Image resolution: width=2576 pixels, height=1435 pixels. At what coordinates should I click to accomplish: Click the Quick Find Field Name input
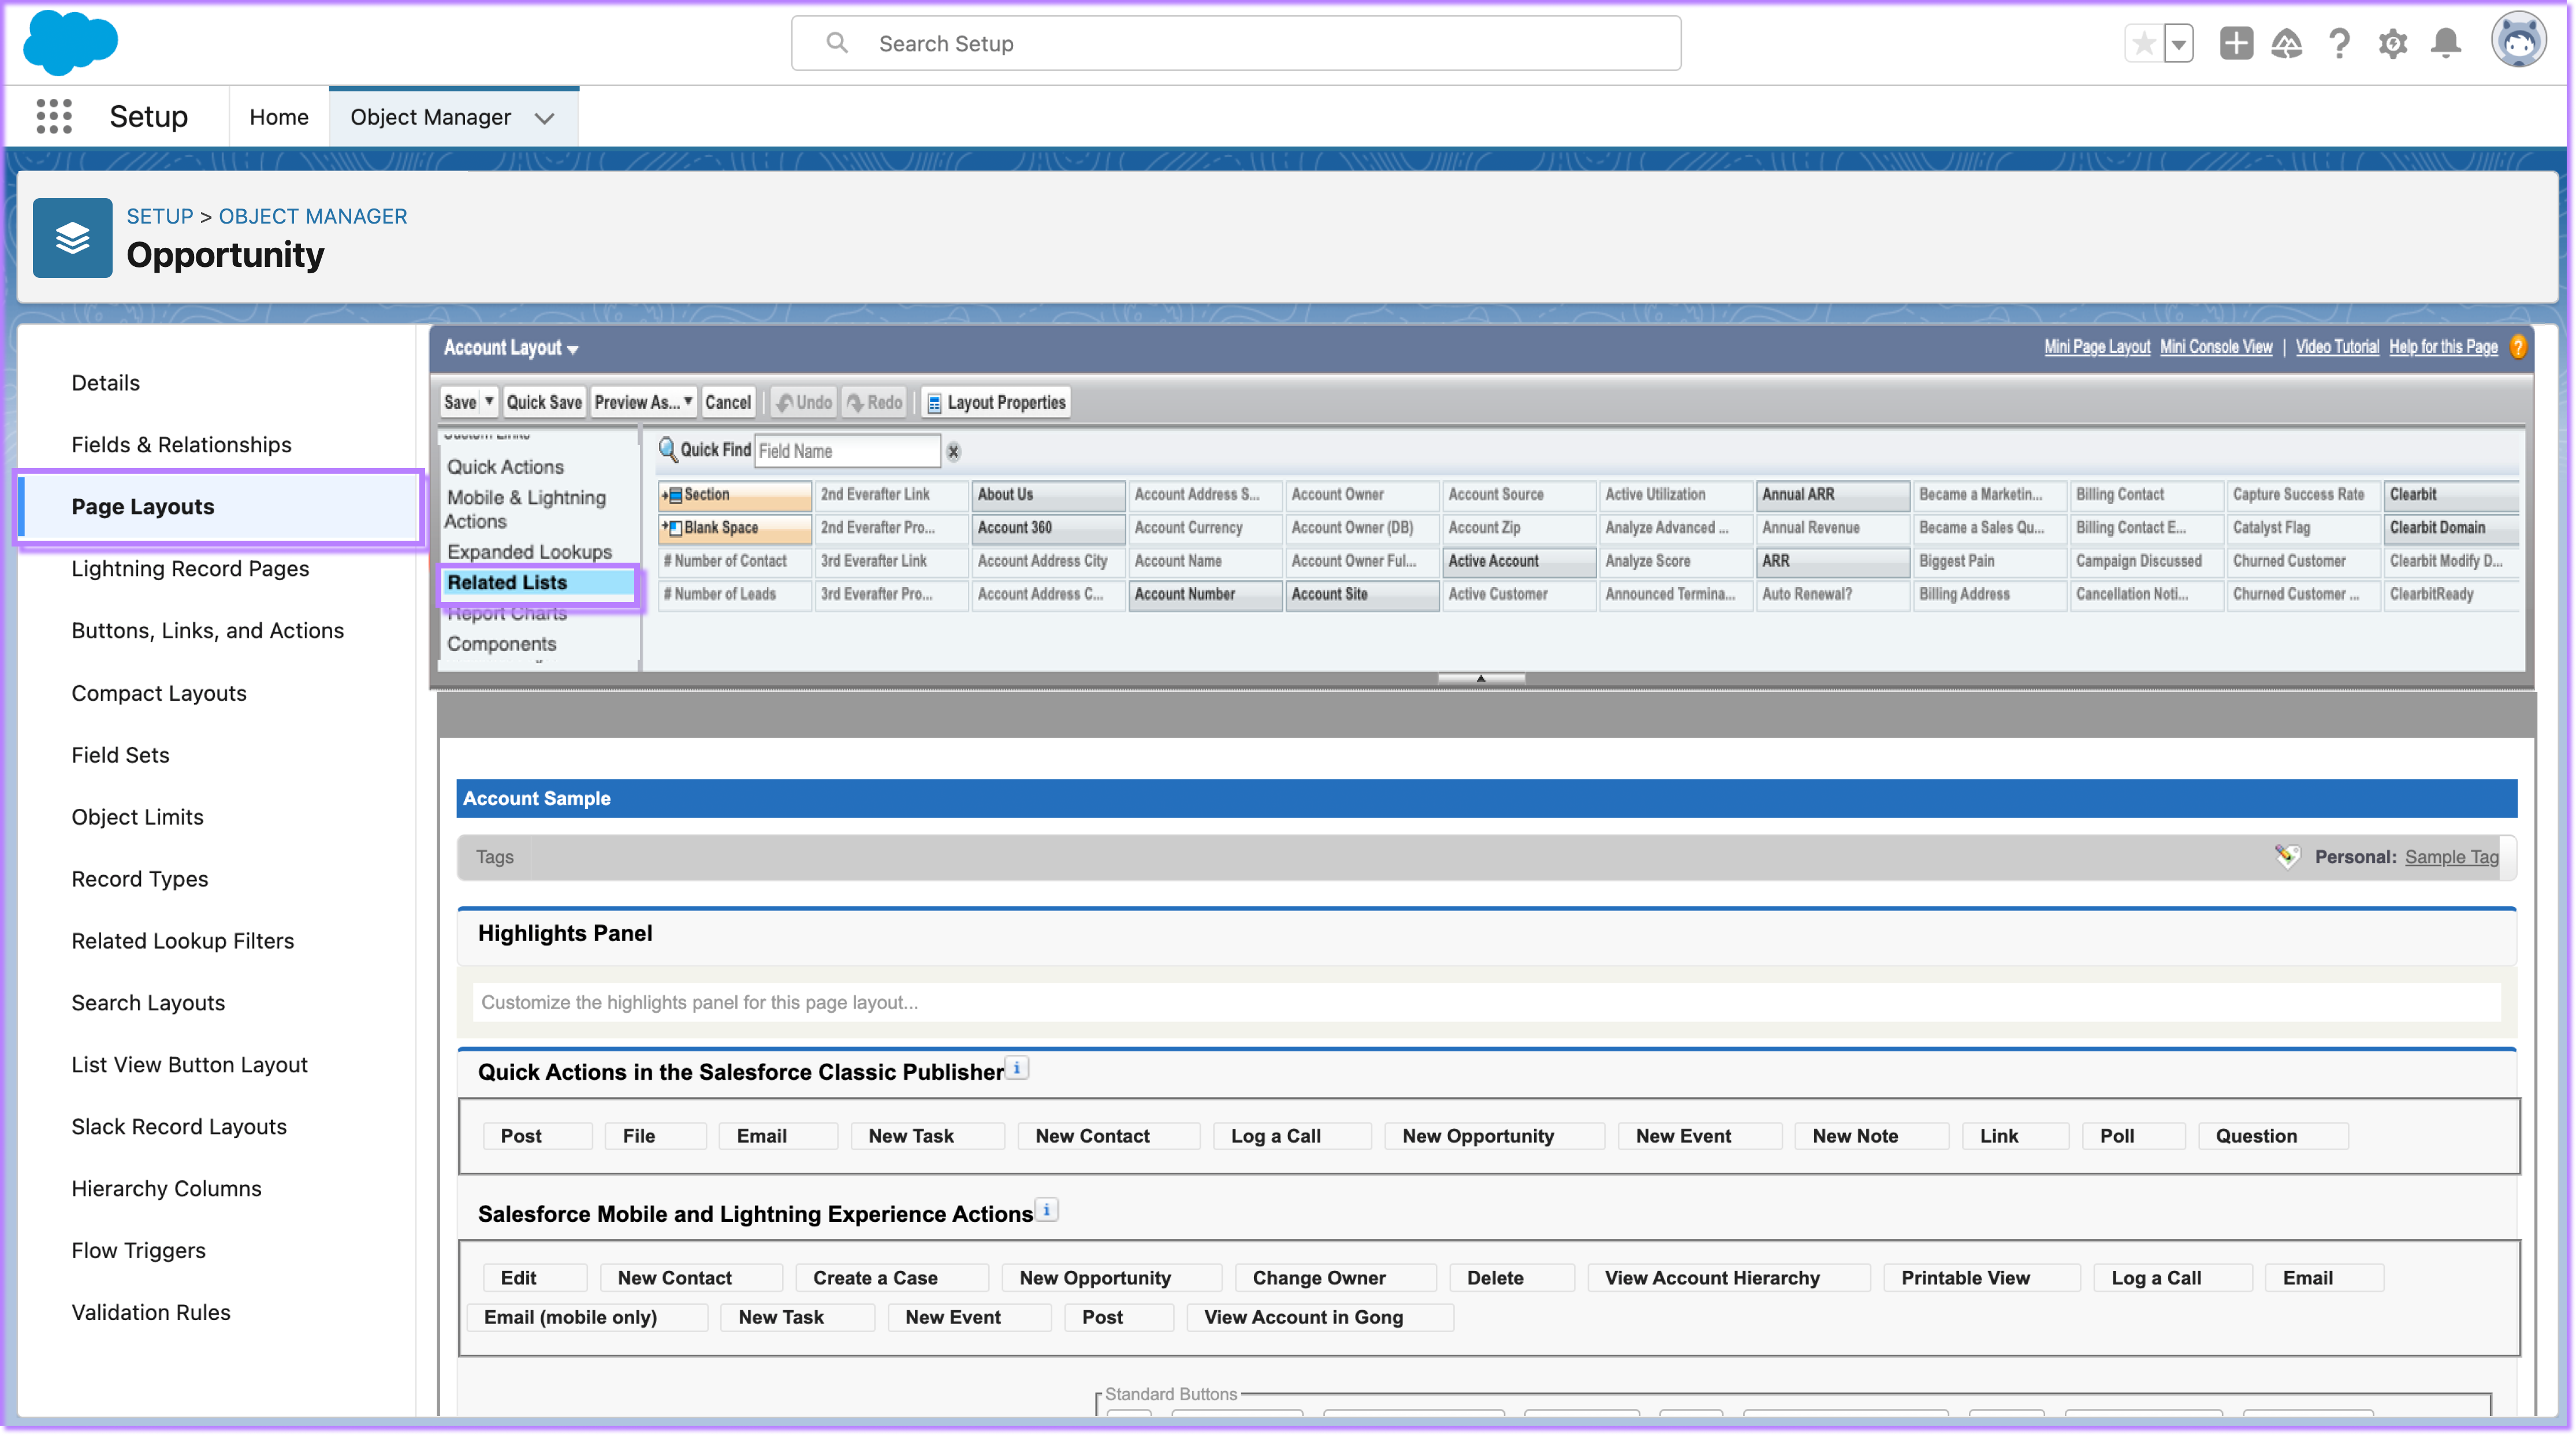847,451
